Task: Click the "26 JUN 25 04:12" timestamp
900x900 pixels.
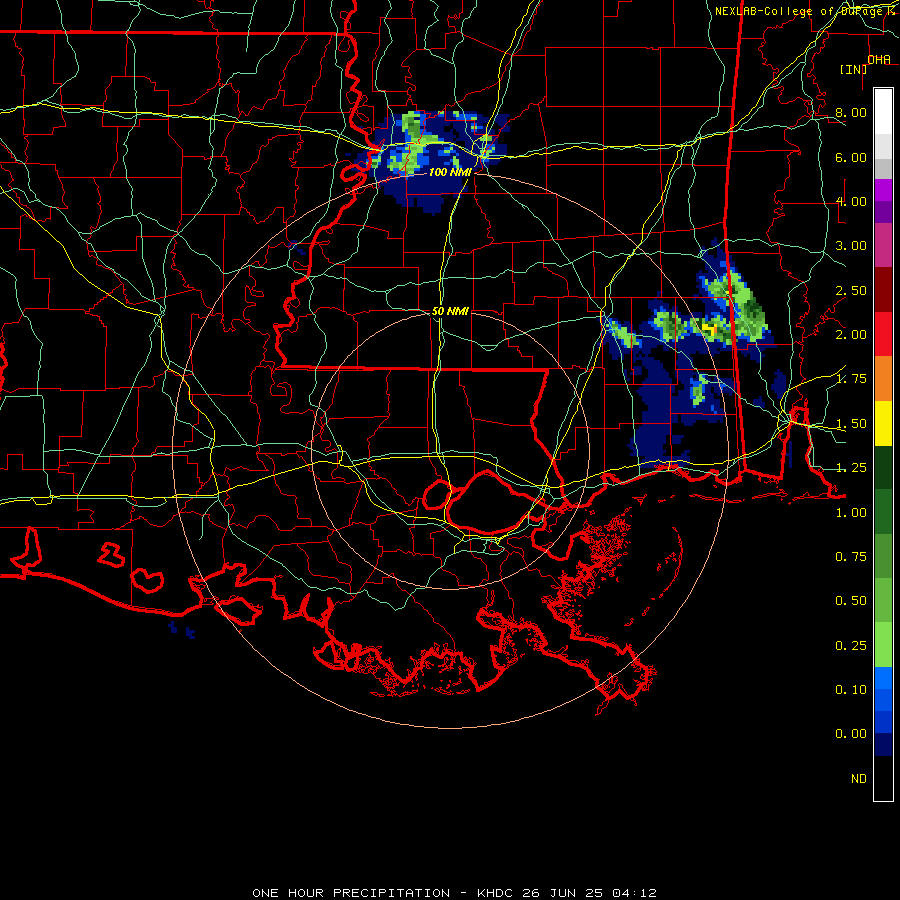Action: pos(589,893)
